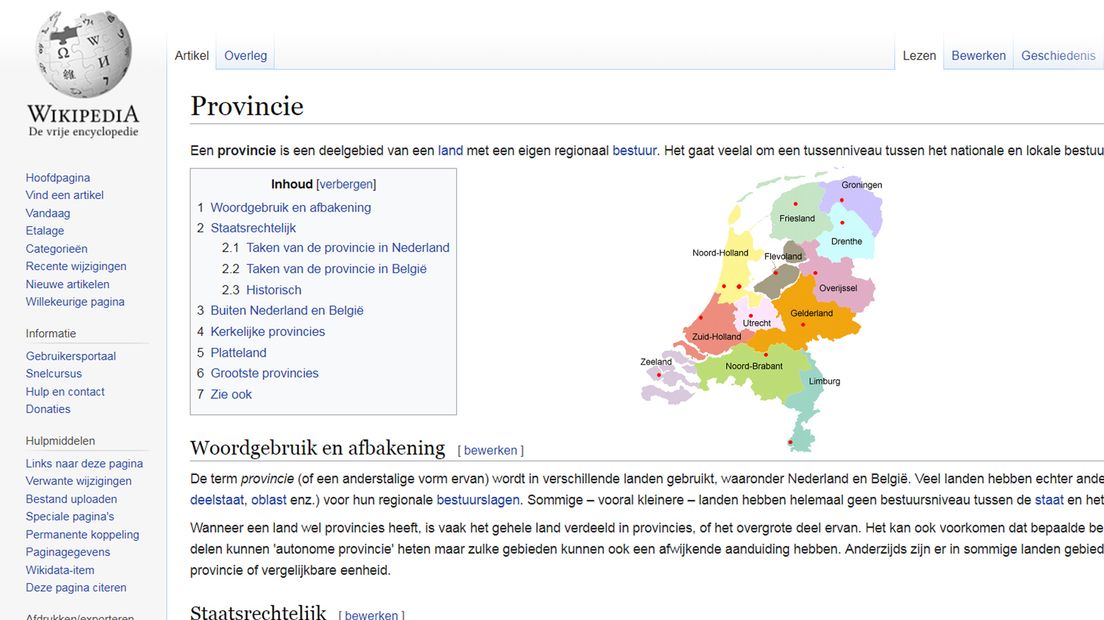Open Willekeurige pagina link

point(75,302)
